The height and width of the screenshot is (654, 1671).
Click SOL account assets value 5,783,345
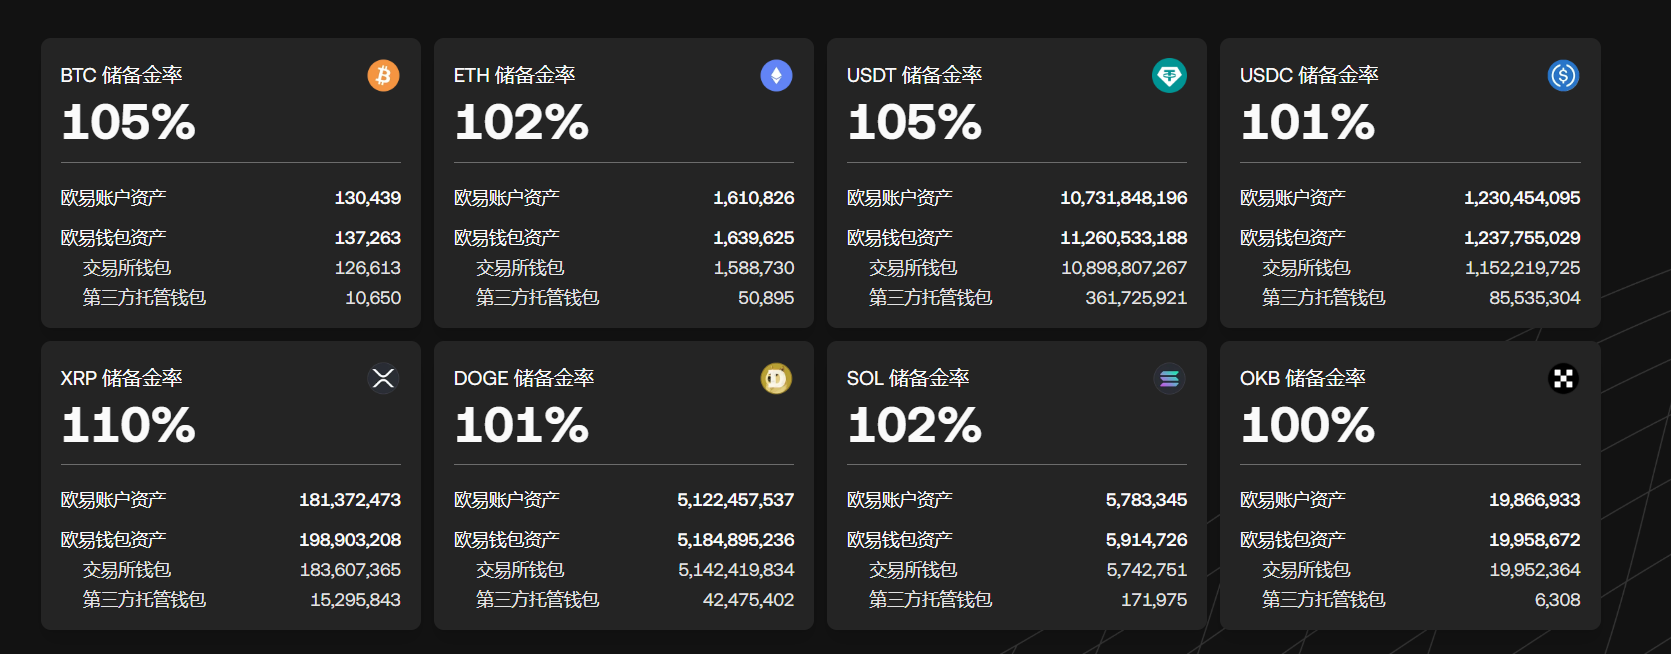pyautogui.click(x=1146, y=500)
